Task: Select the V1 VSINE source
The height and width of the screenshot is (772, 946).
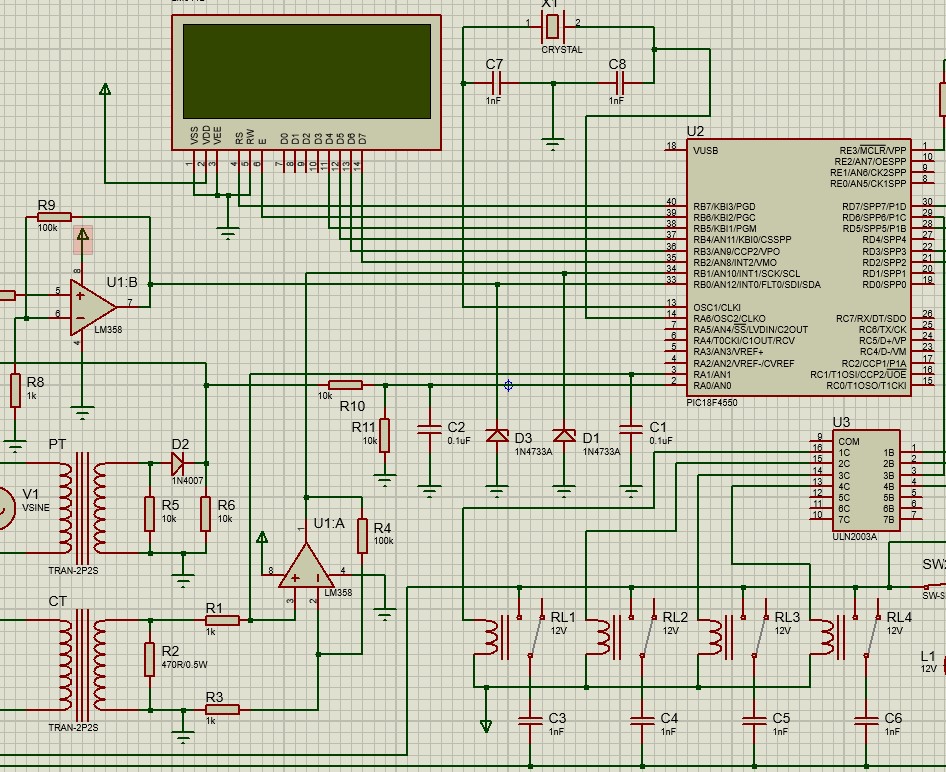Action: (x=3, y=508)
